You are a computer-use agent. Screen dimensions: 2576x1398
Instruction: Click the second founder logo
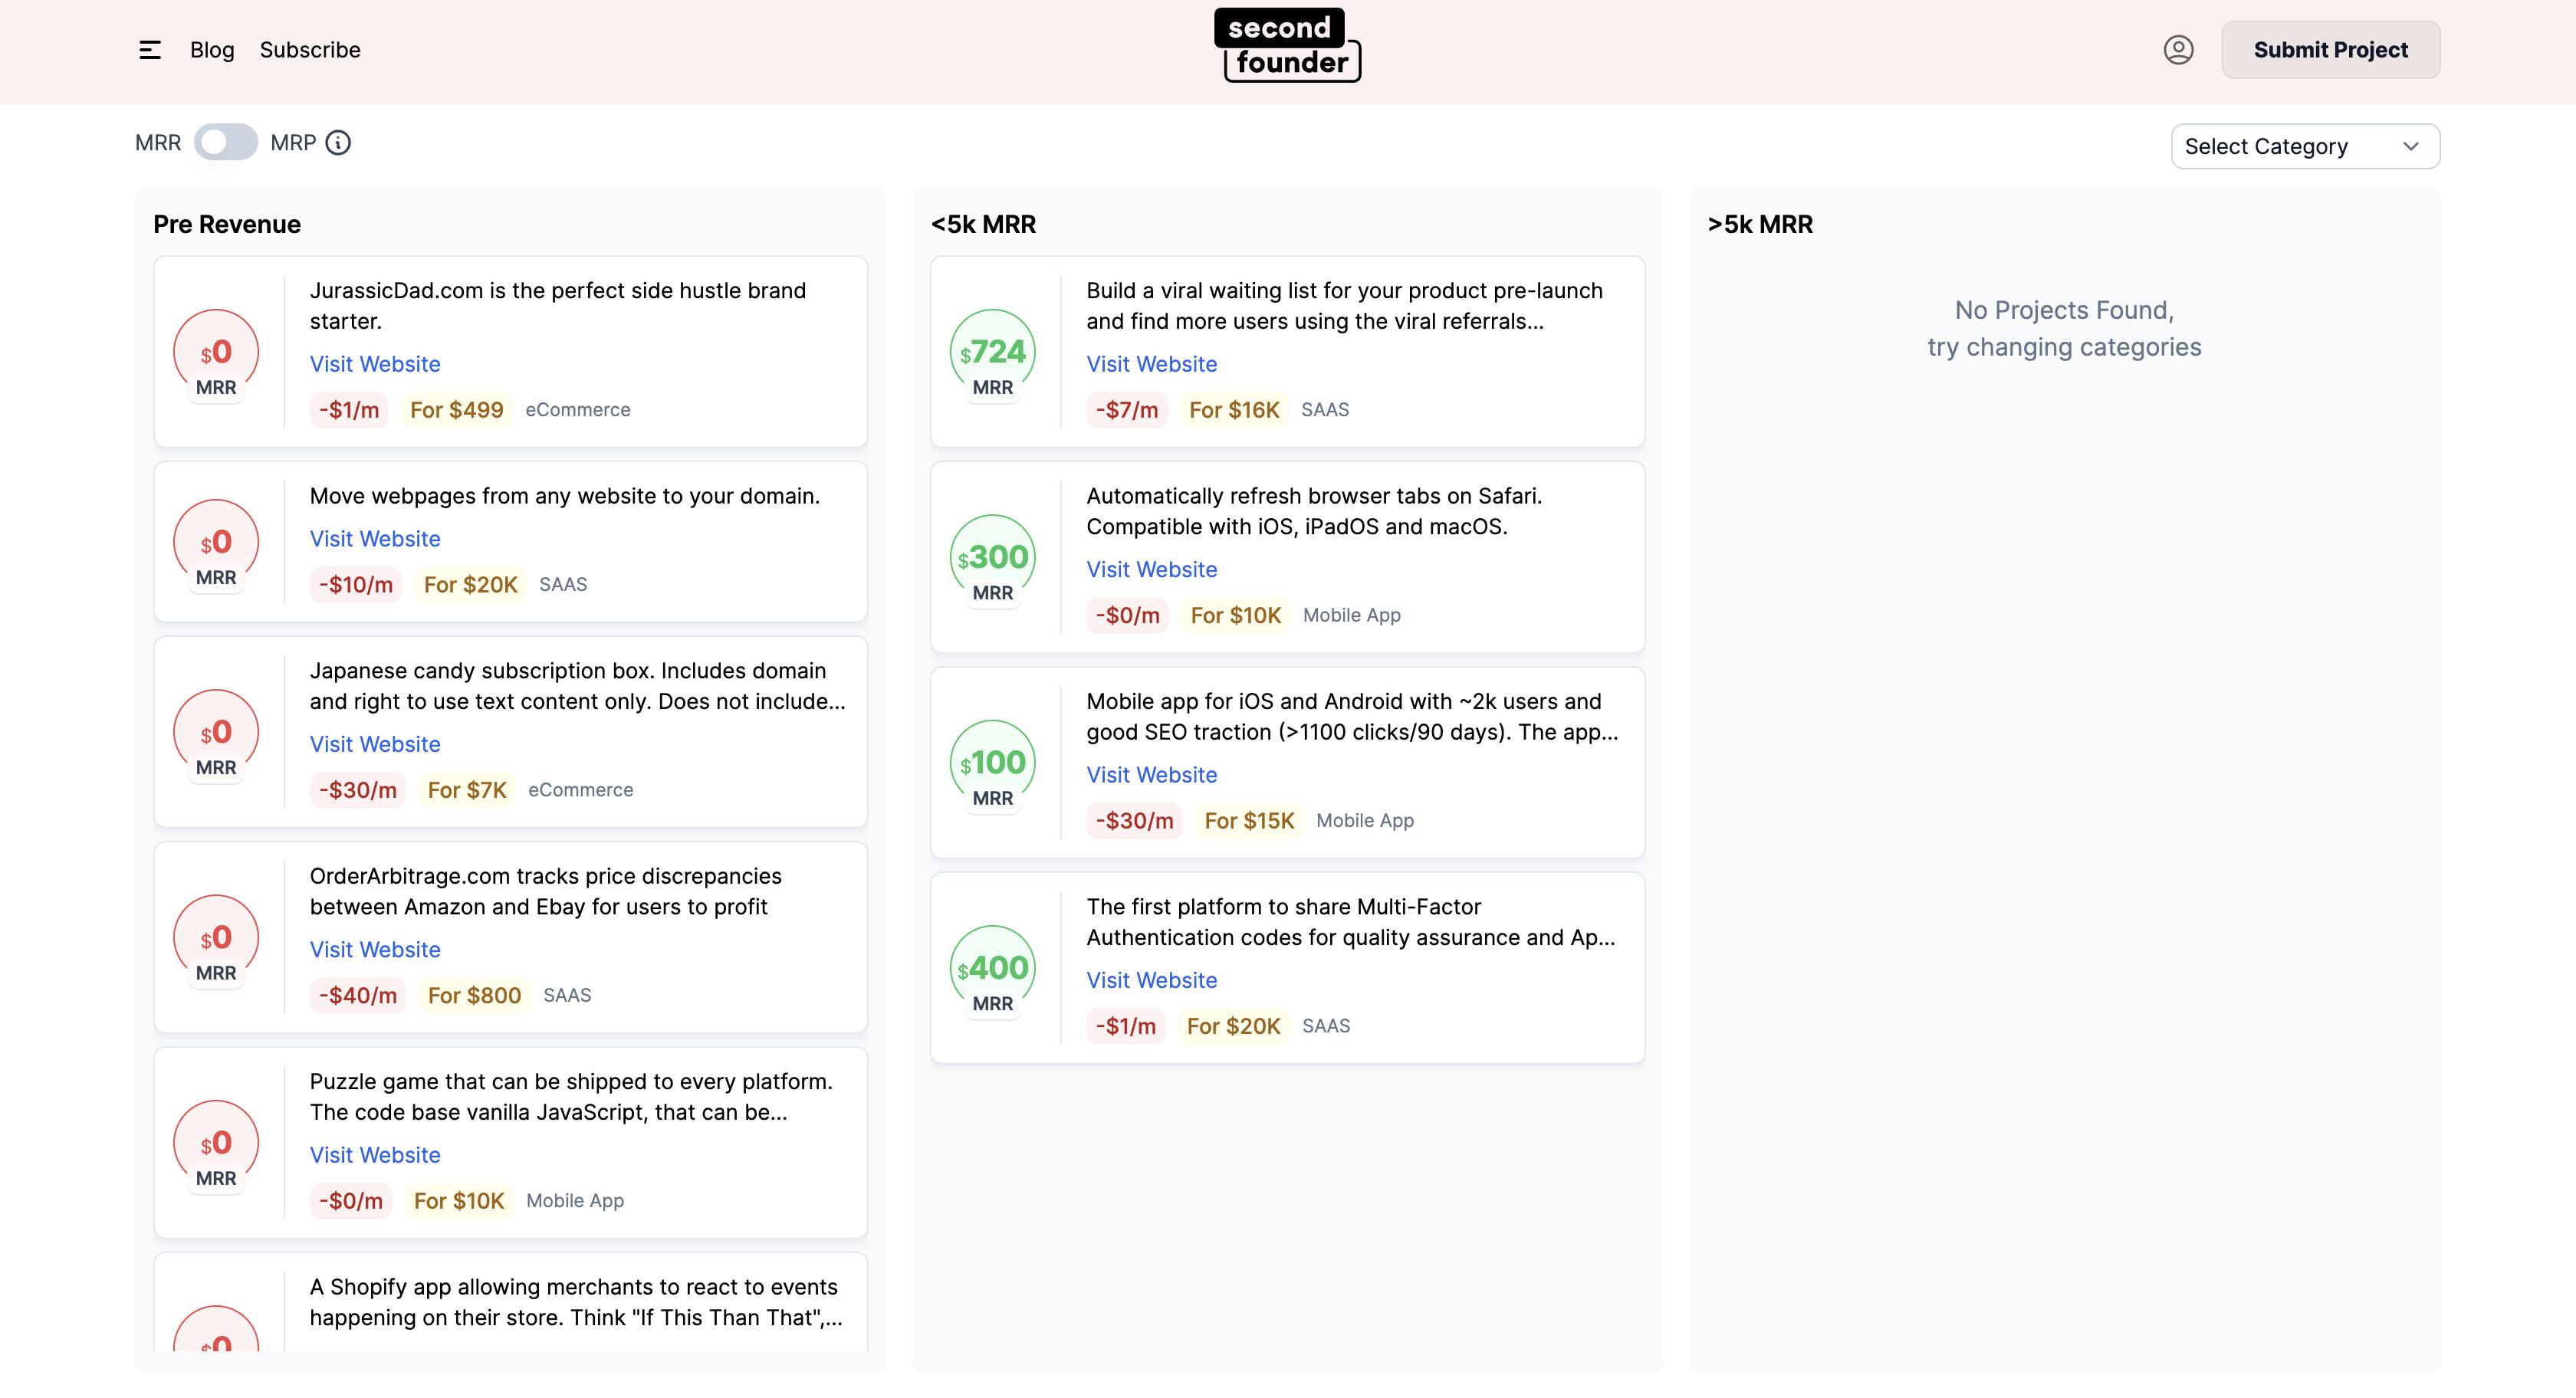coord(1288,46)
